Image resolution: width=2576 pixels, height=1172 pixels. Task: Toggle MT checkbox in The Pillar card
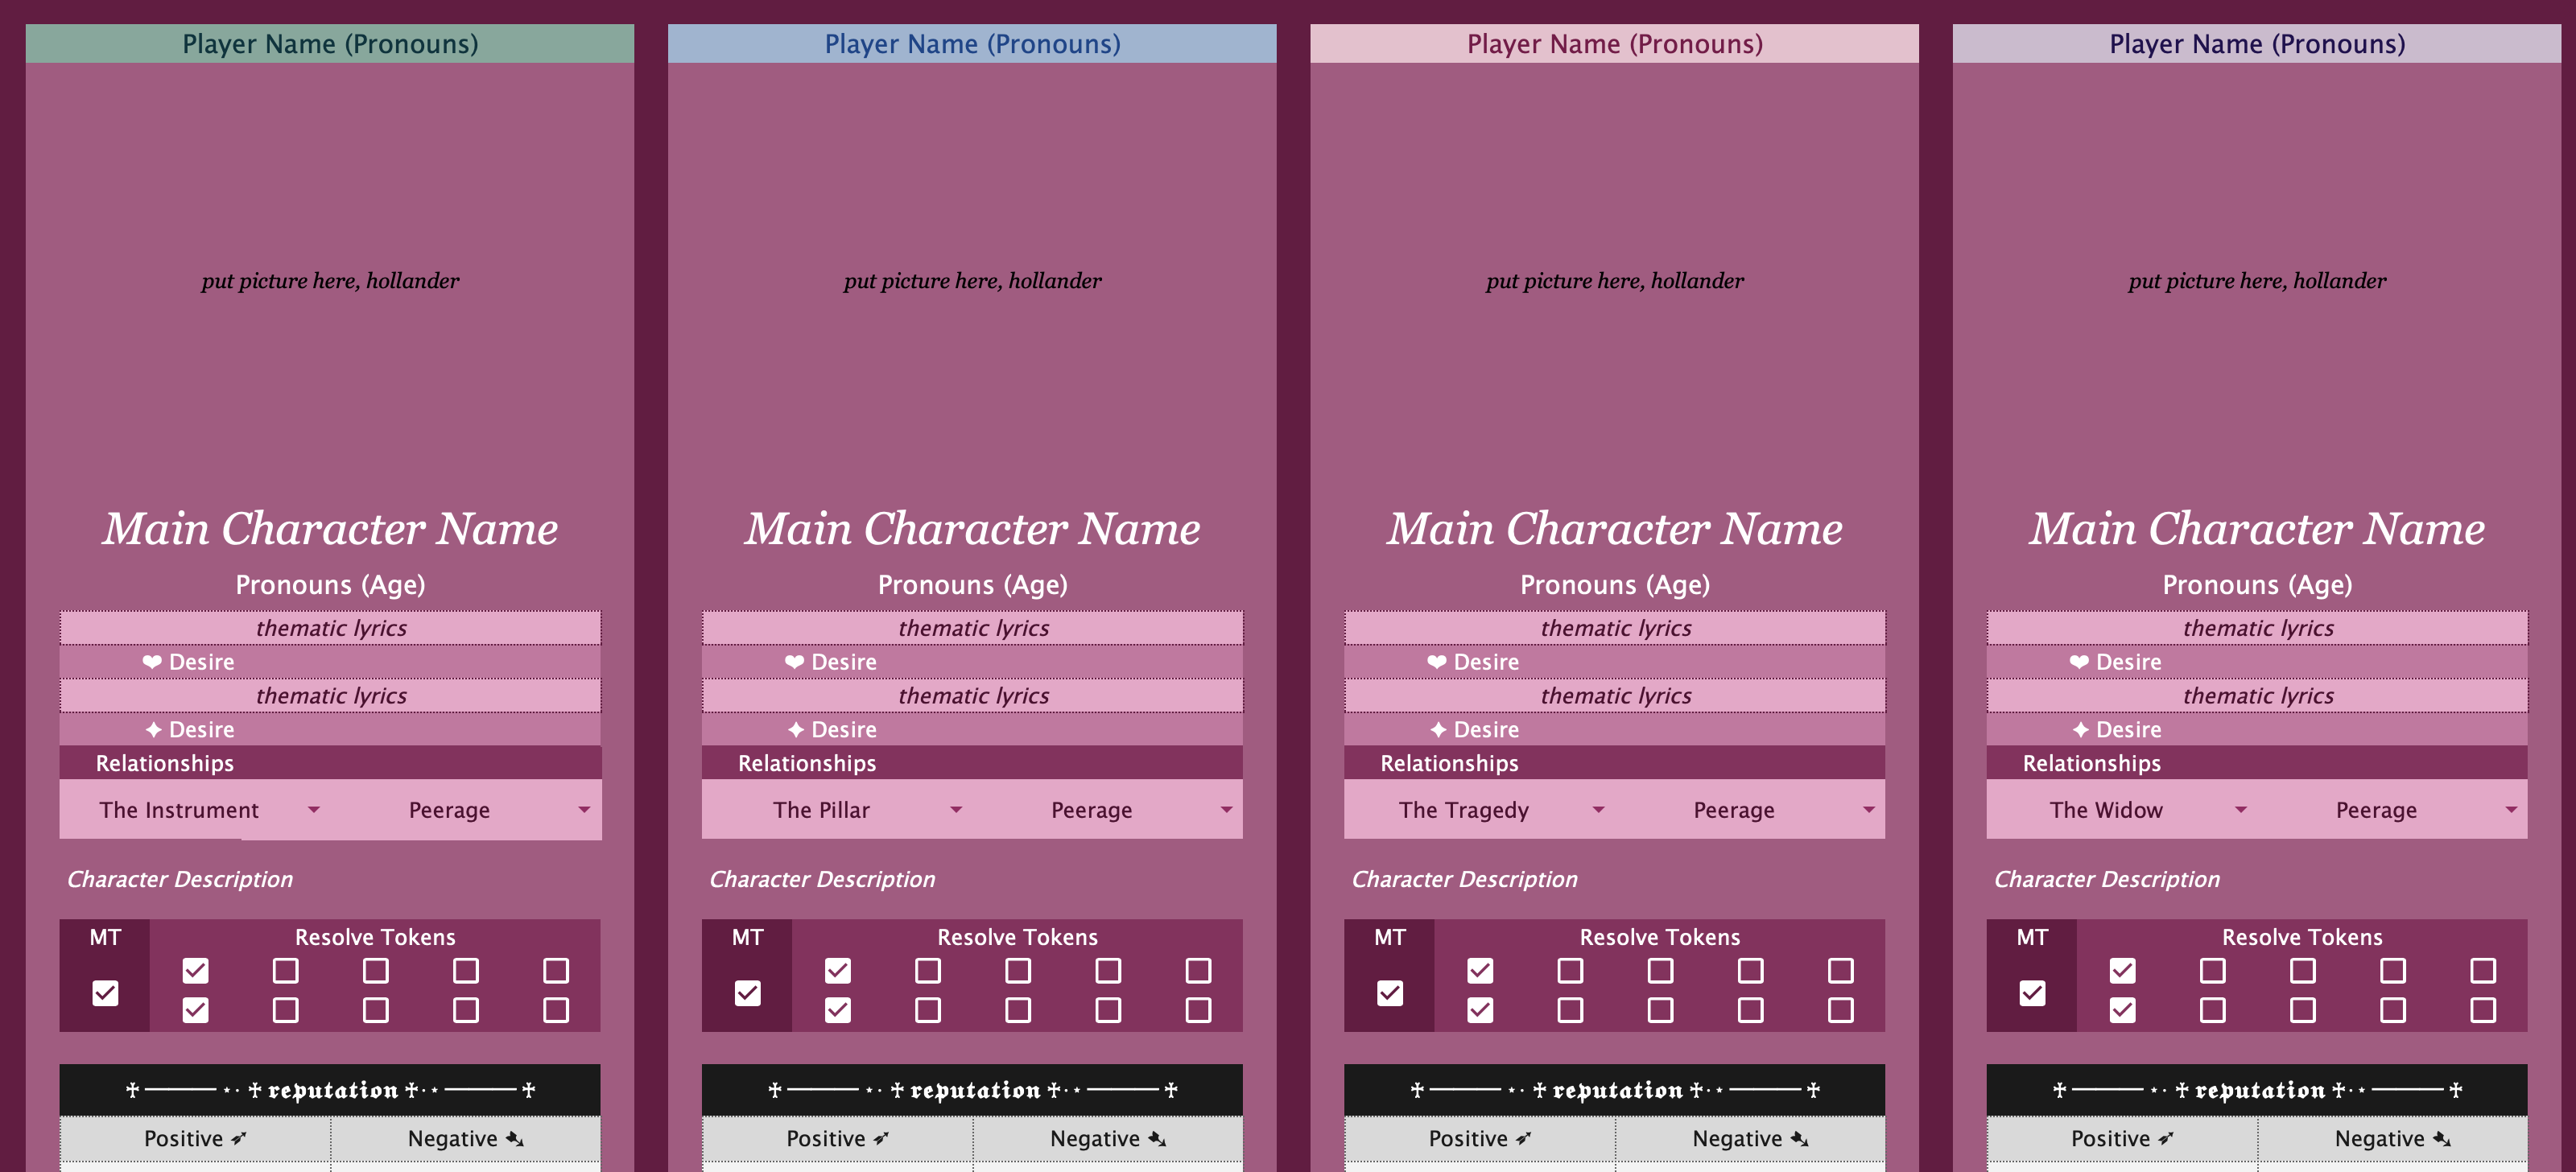pyautogui.click(x=747, y=993)
